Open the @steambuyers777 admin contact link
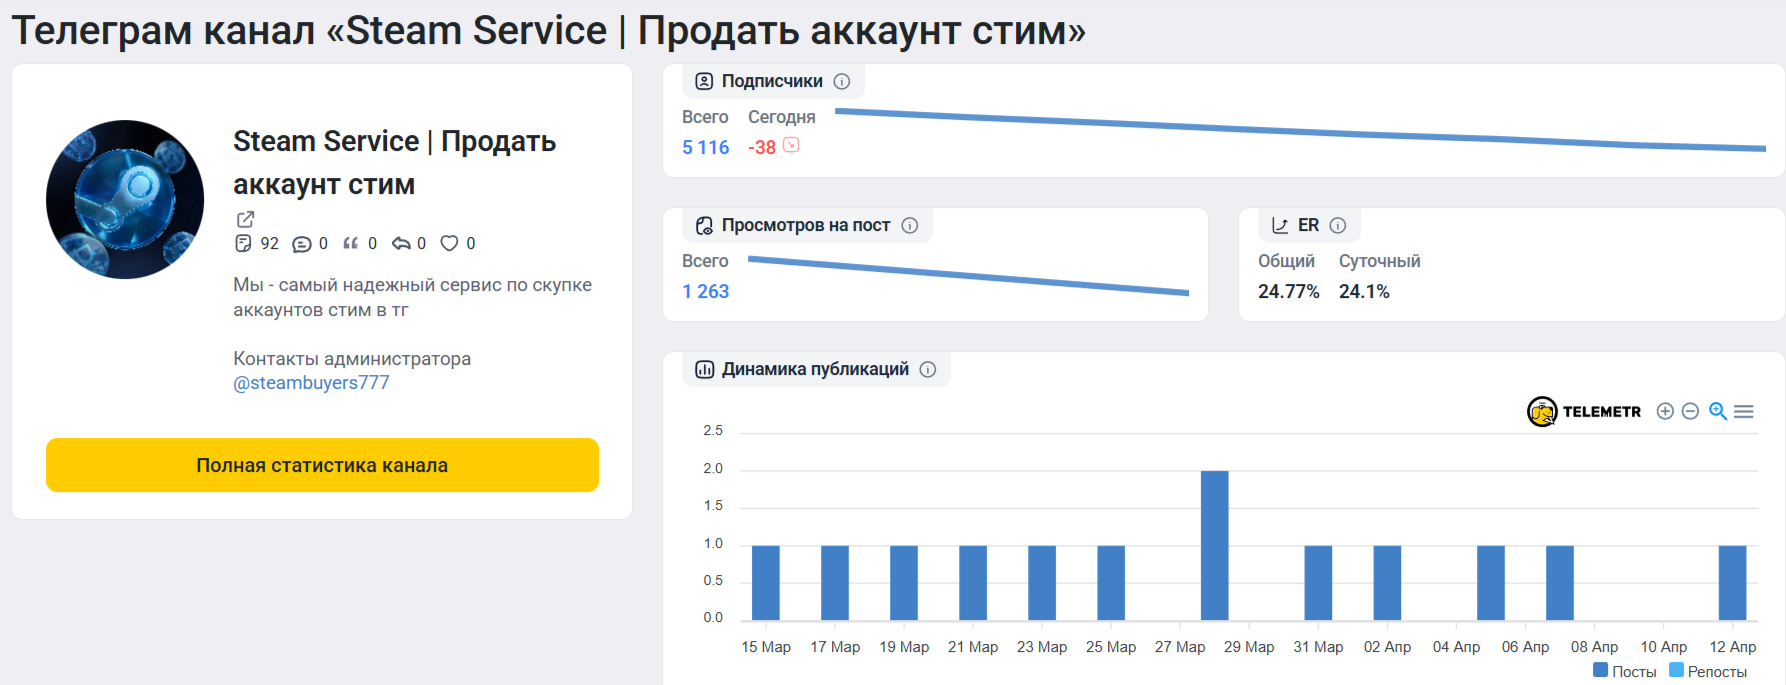Viewport: 1786px width, 685px height. click(x=311, y=383)
